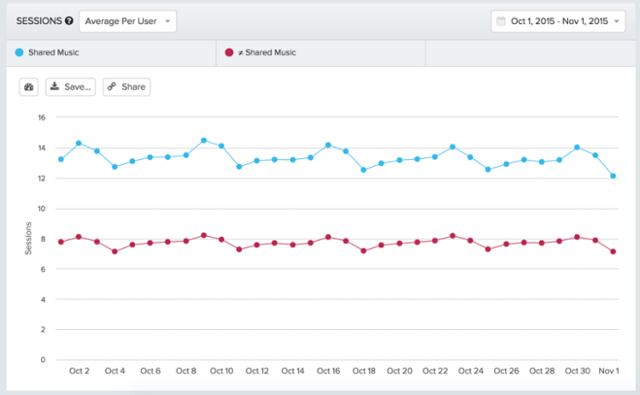Screen dimensions: 640x395
Task: Open the Average Per User dropdown
Action: click(128, 21)
